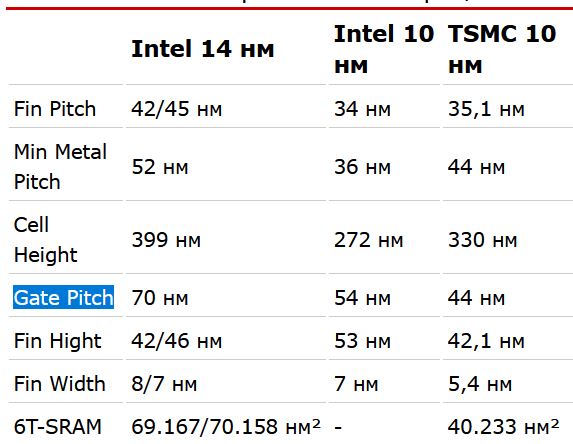Click the Cell Height row label

(45, 239)
